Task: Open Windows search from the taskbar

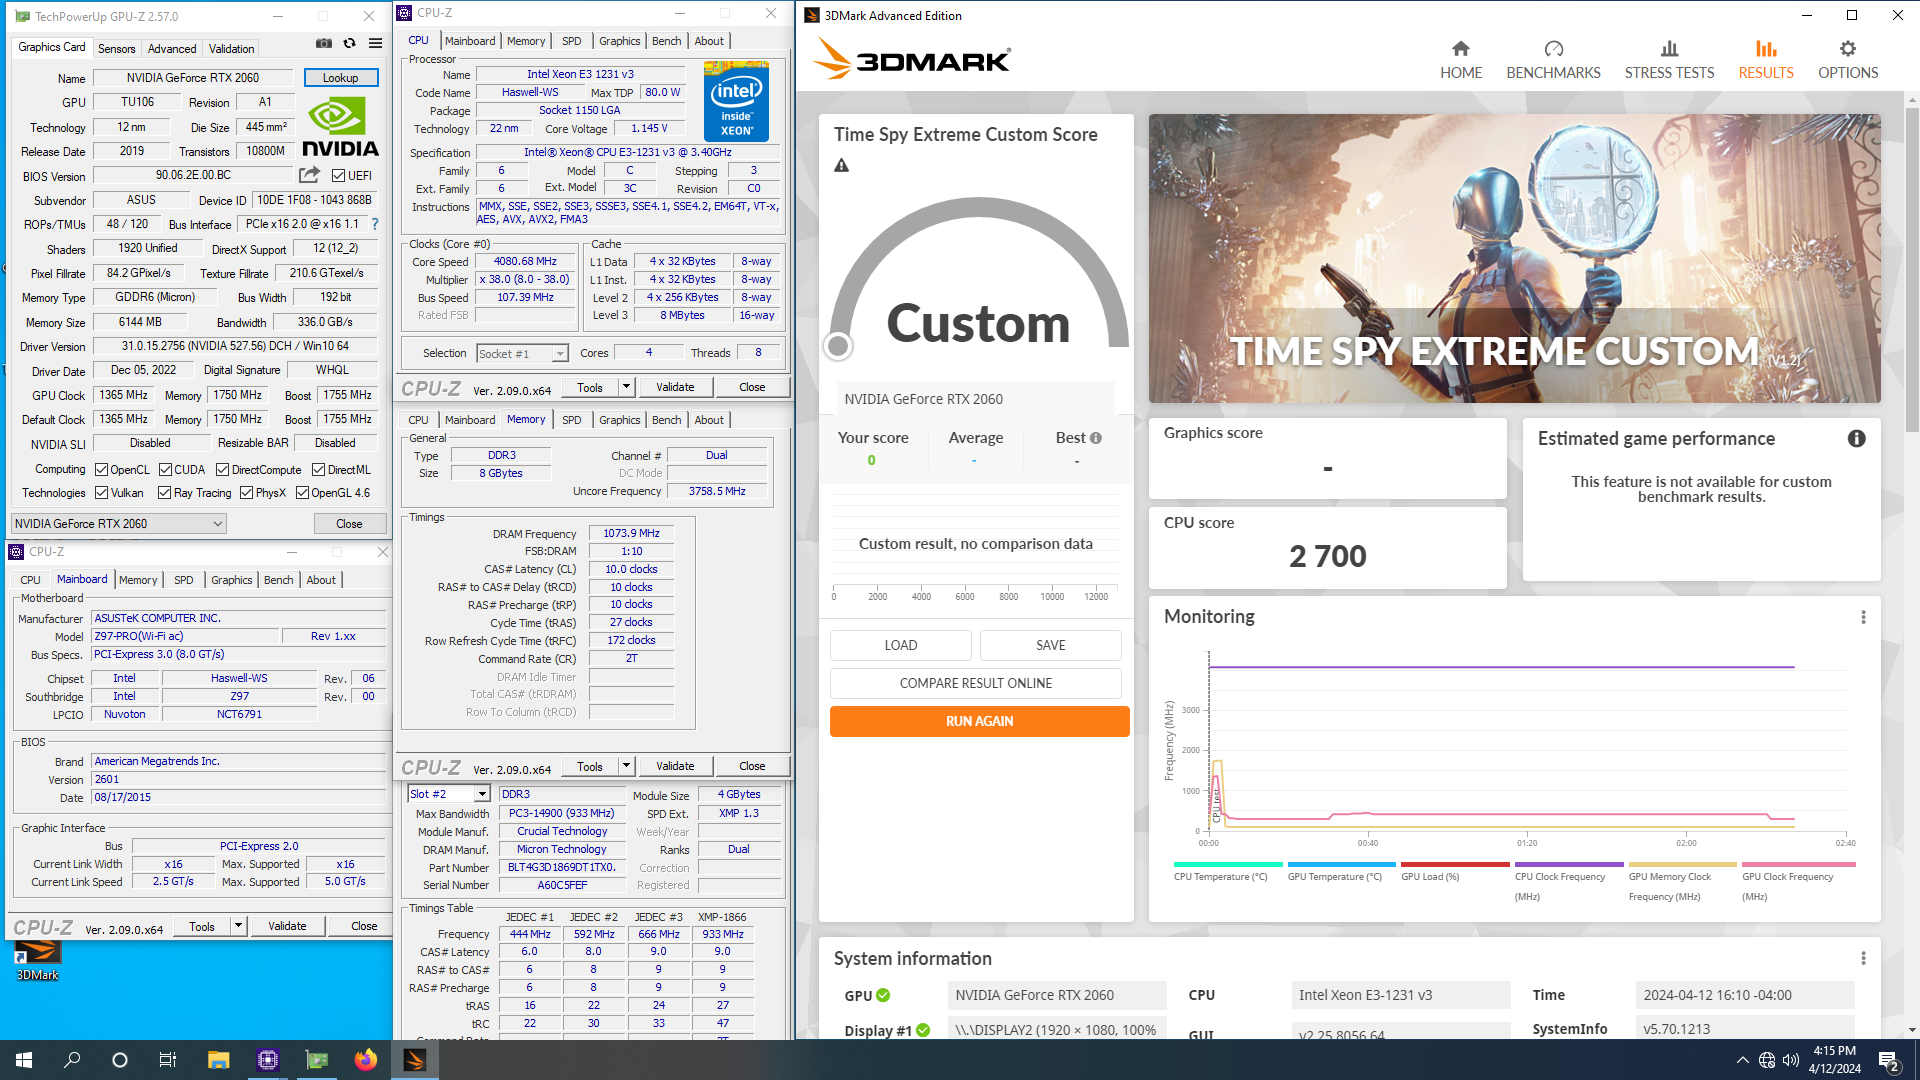Action: pyautogui.click(x=72, y=1060)
